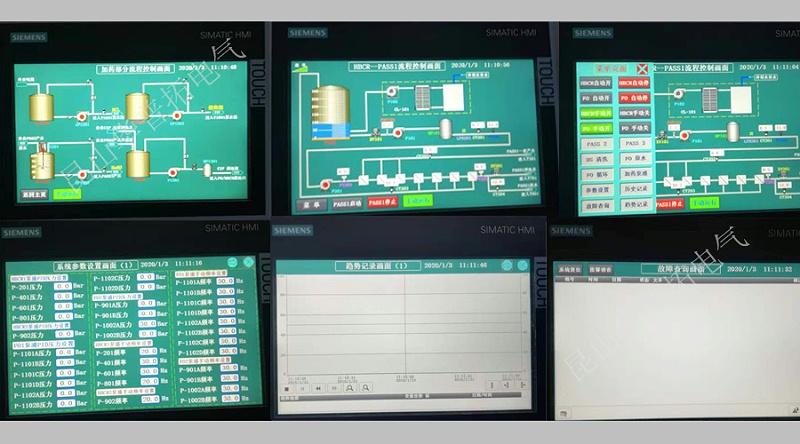Click the top-left dosing tank on the dosing process screen
This screenshot has width=800, height=444.
(x=42, y=103)
